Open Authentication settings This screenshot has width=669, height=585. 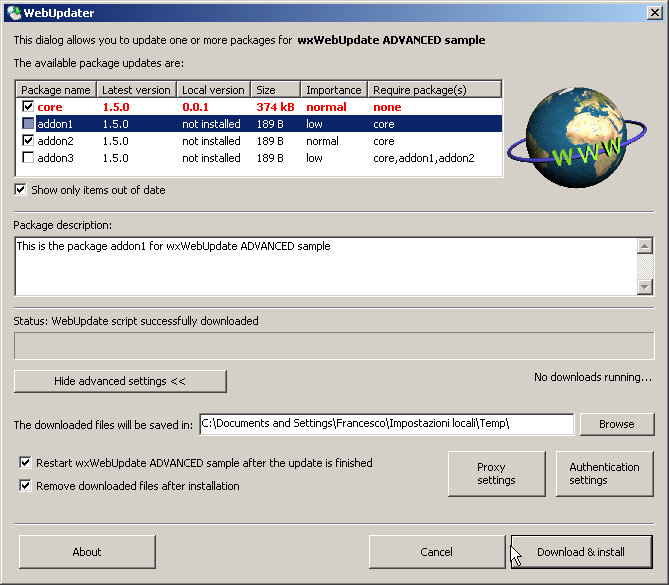pyautogui.click(x=604, y=474)
